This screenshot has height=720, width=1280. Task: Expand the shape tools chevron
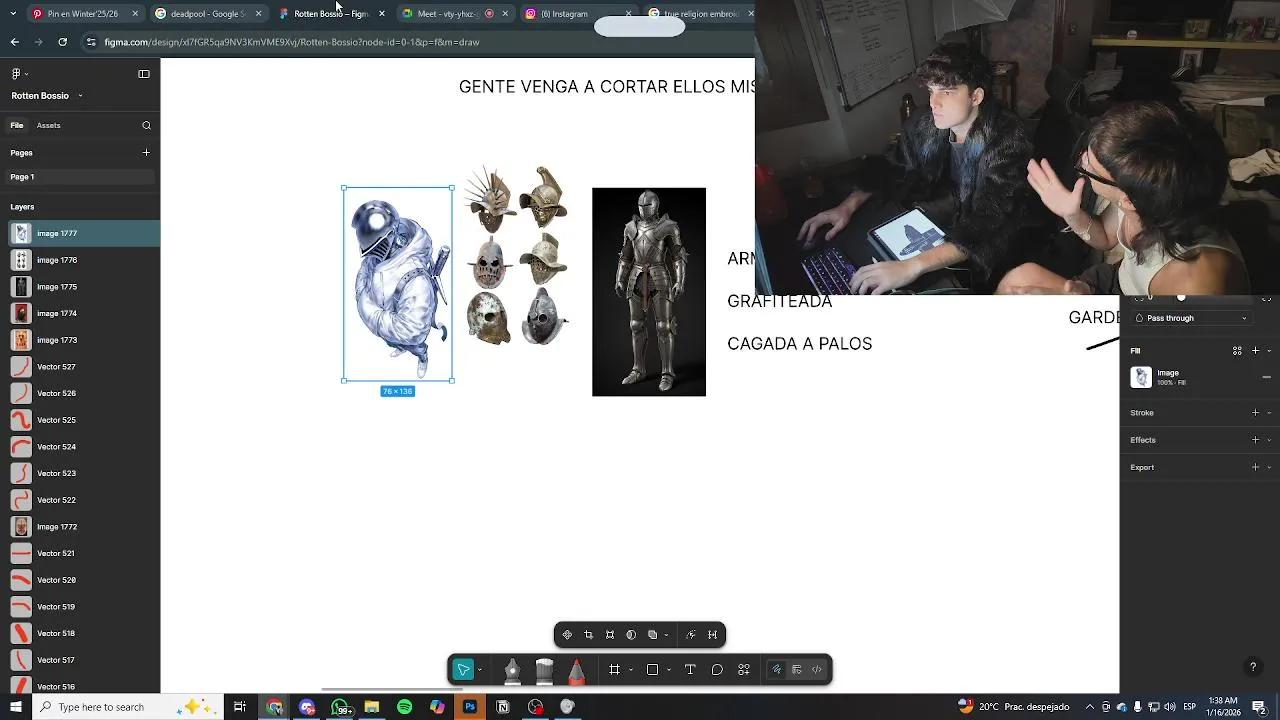tap(668, 670)
